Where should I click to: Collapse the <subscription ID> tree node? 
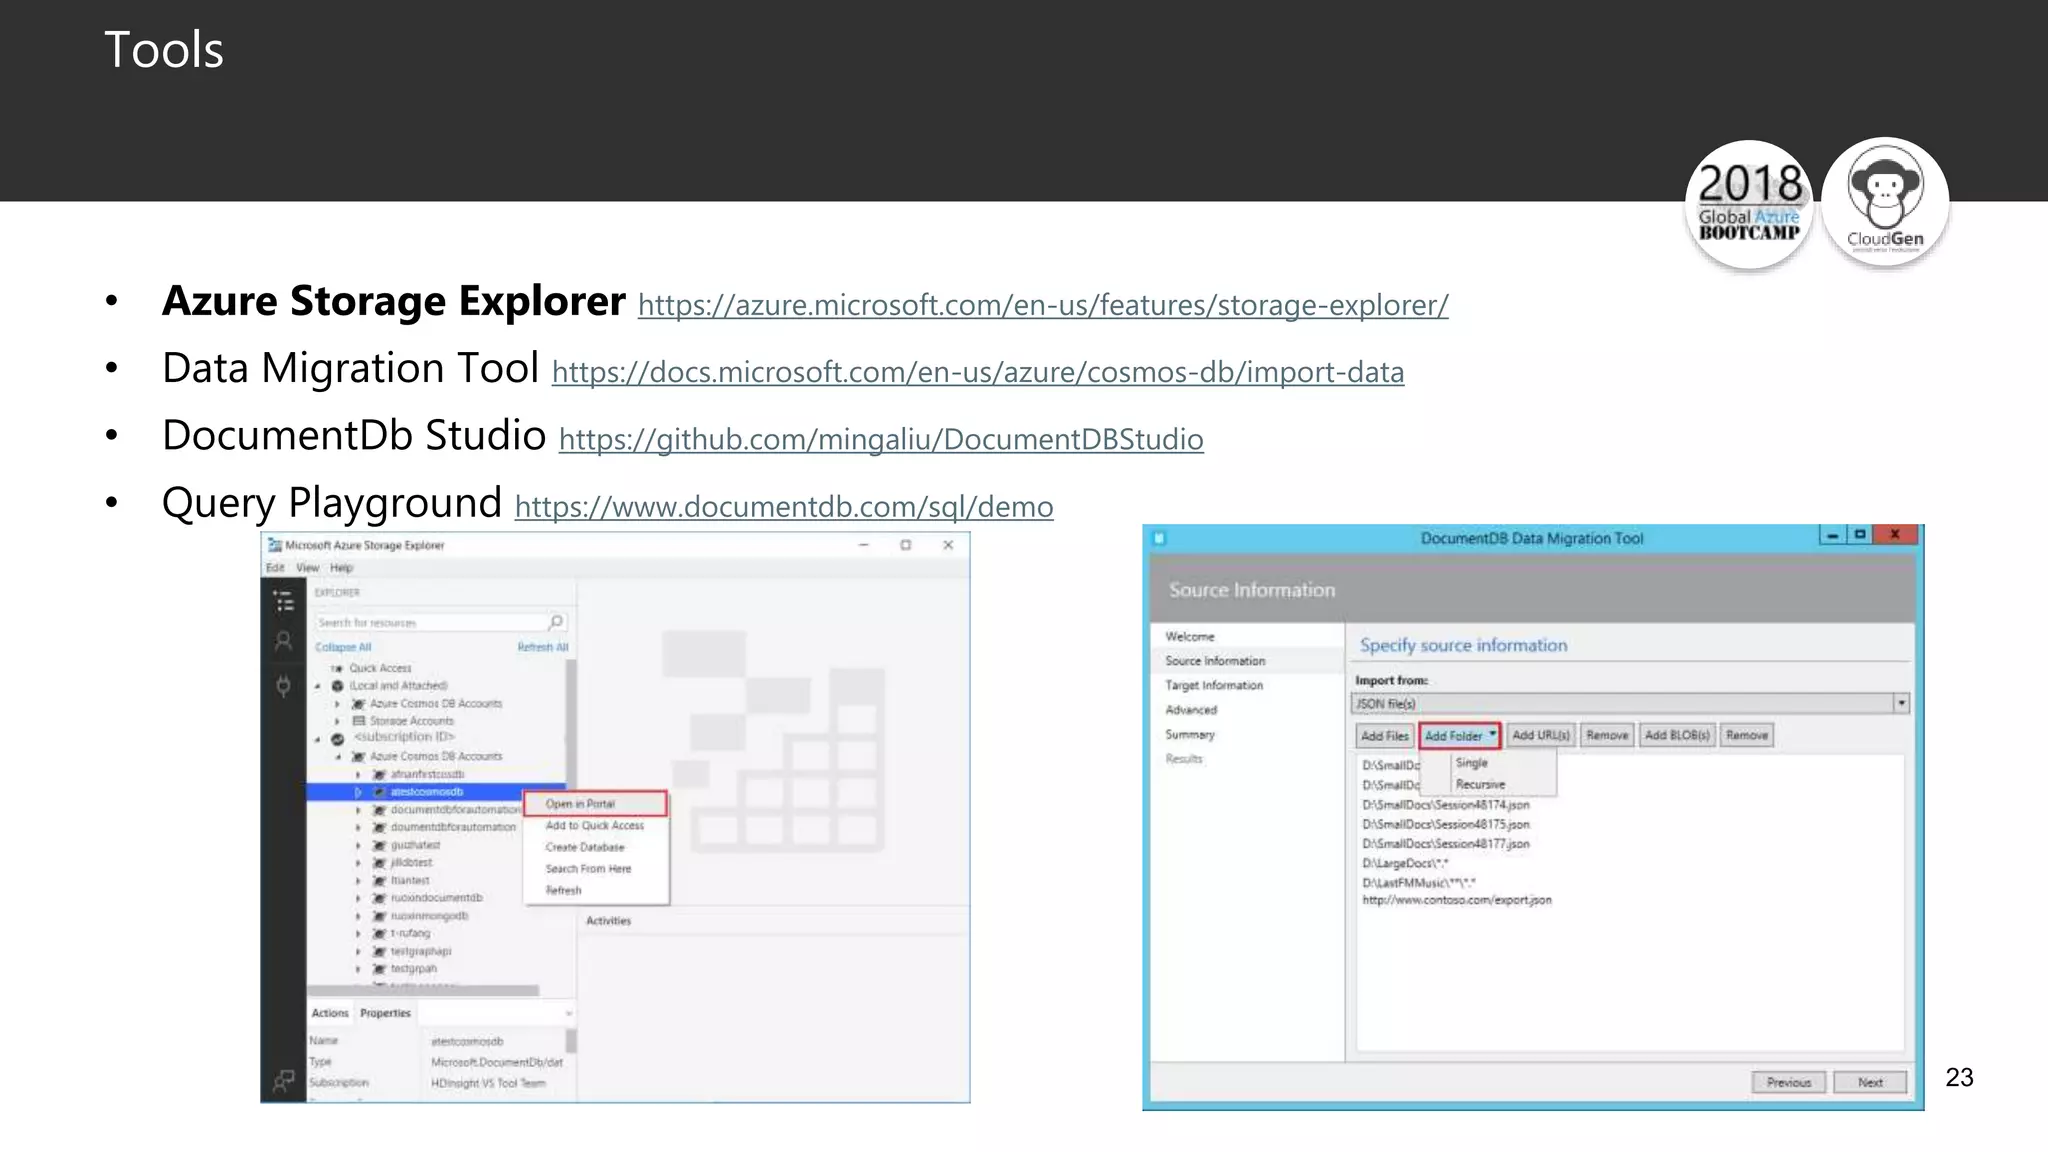pos(318,739)
